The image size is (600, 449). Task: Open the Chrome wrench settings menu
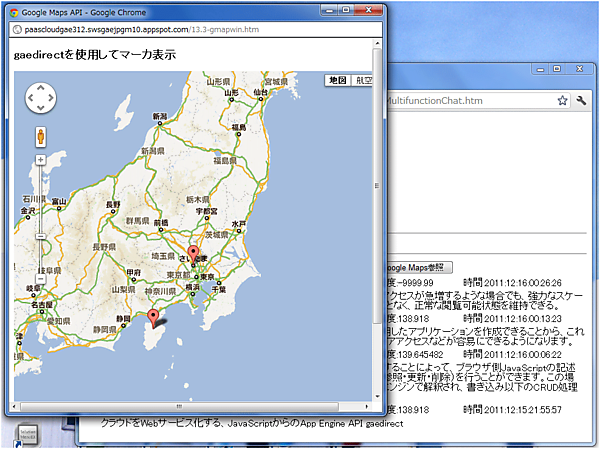pyautogui.click(x=581, y=101)
